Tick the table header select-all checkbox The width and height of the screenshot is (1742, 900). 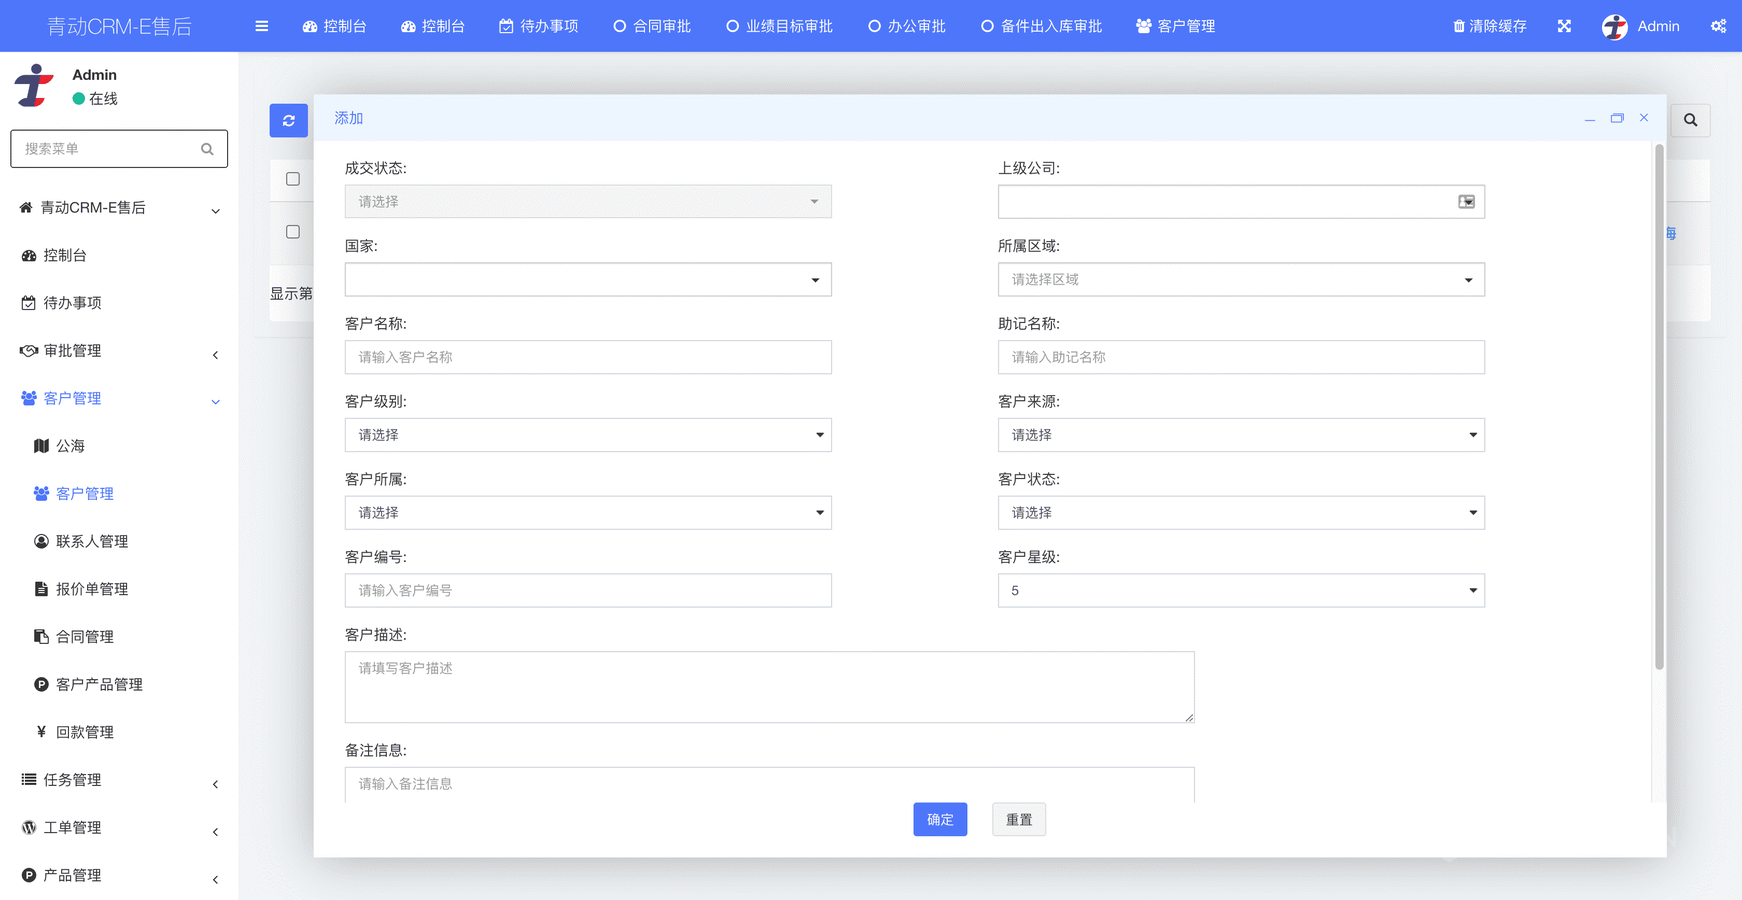(293, 179)
